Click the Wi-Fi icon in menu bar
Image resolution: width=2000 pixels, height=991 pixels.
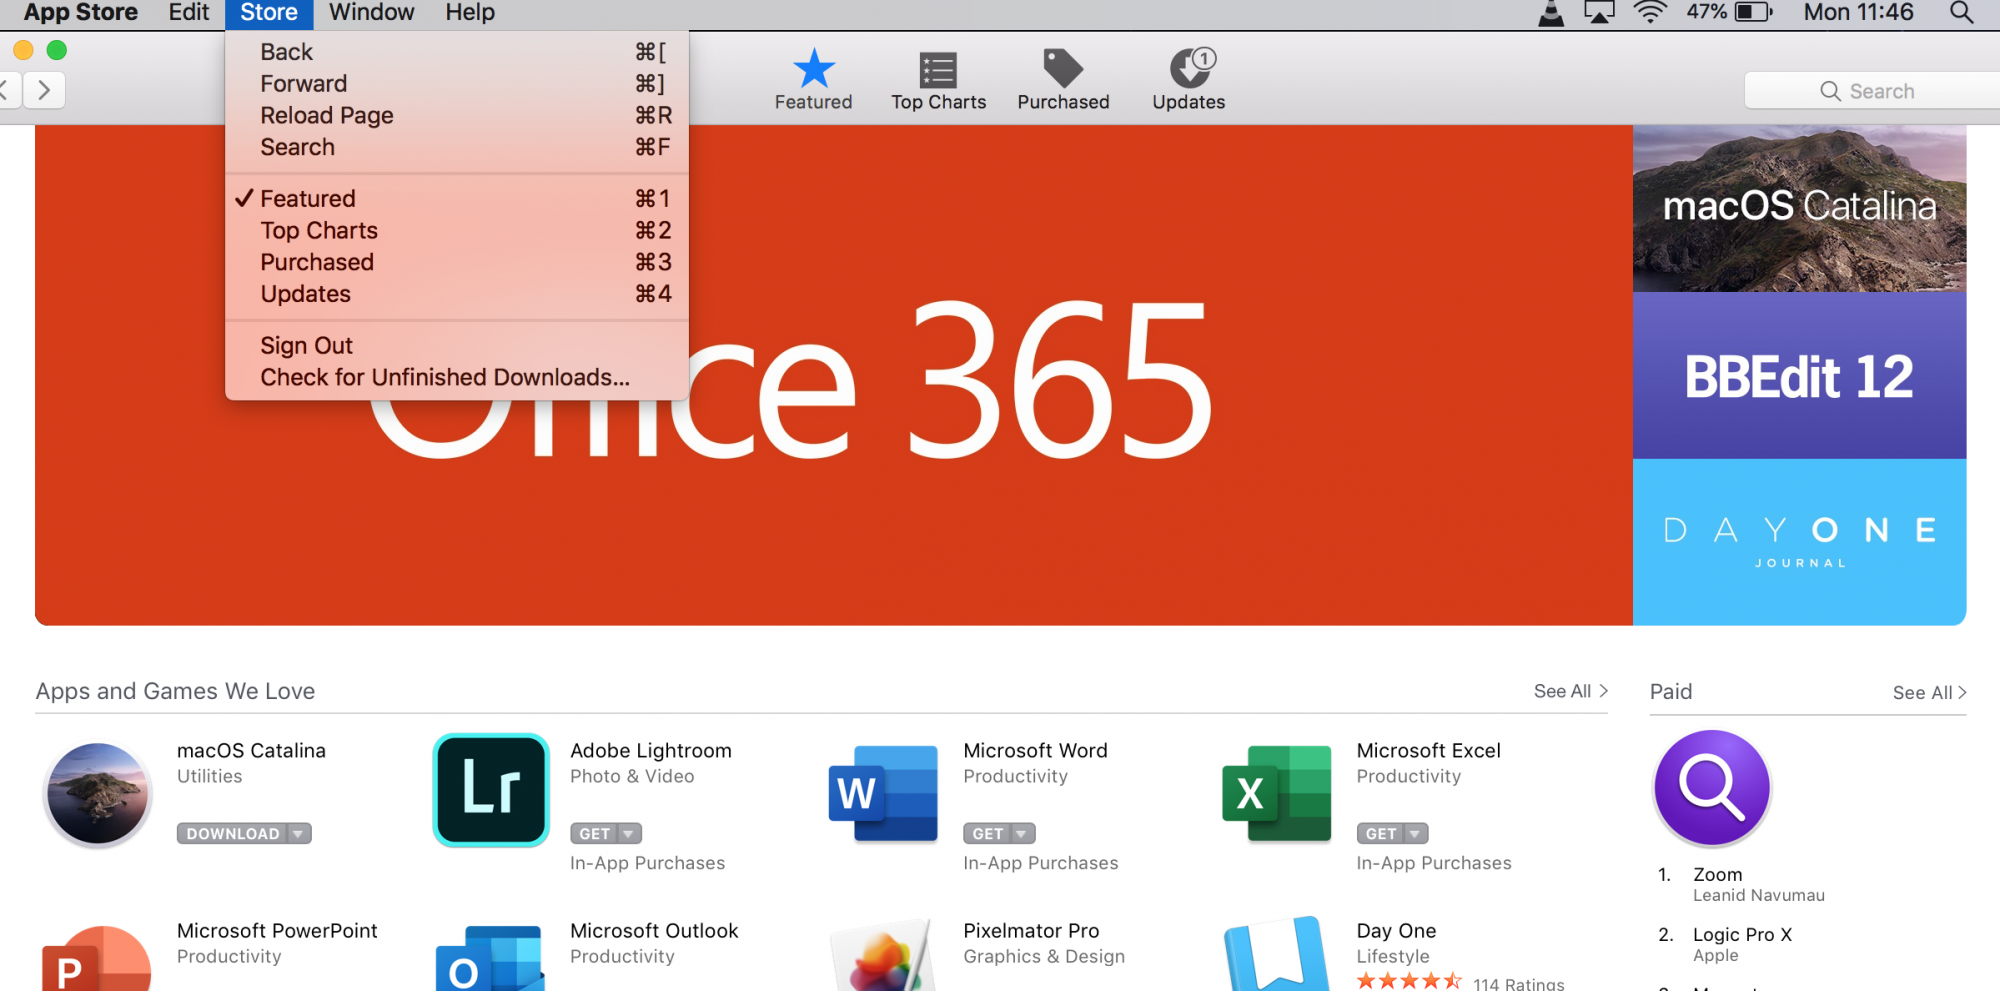click(x=1650, y=13)
